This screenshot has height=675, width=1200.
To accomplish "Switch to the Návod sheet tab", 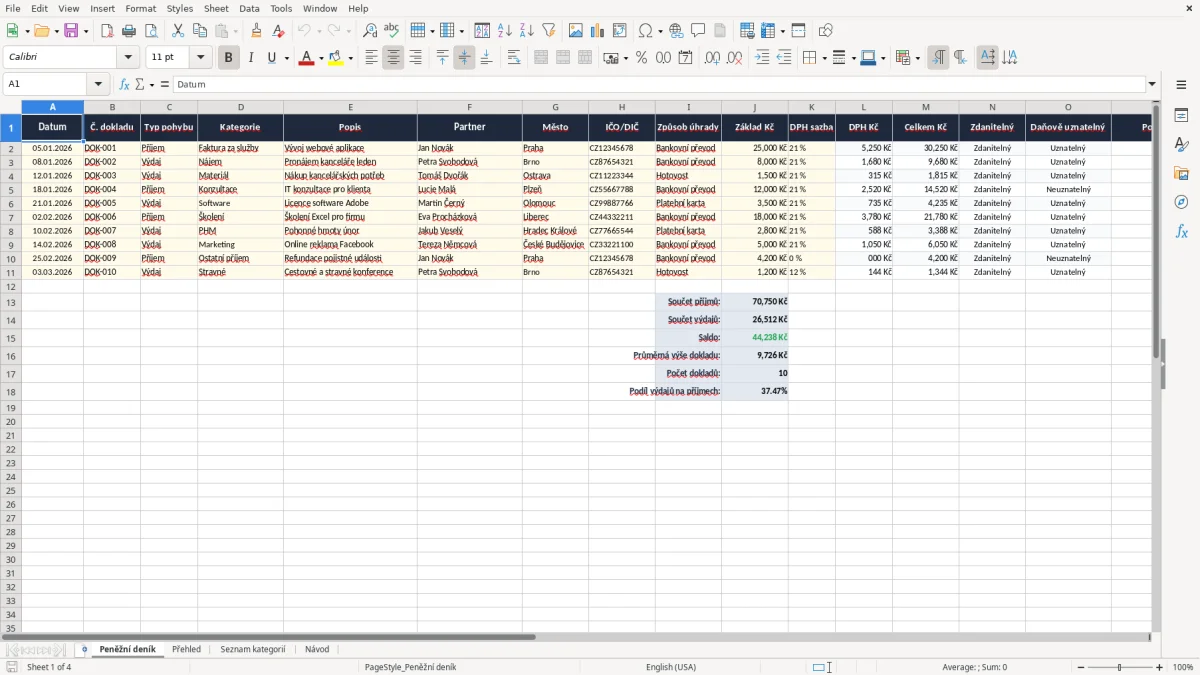I will (x=317, y=649).
